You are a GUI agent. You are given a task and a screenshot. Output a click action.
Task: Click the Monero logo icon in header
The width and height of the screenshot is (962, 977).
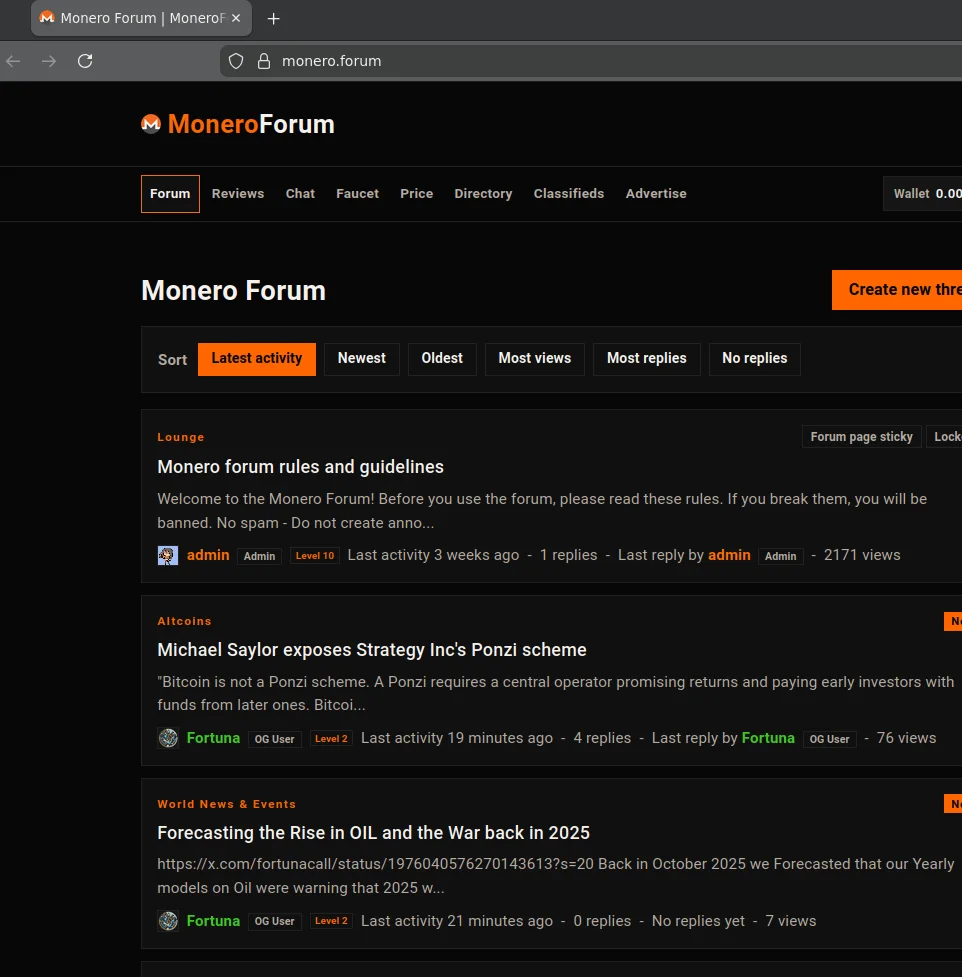pos(151,124)
